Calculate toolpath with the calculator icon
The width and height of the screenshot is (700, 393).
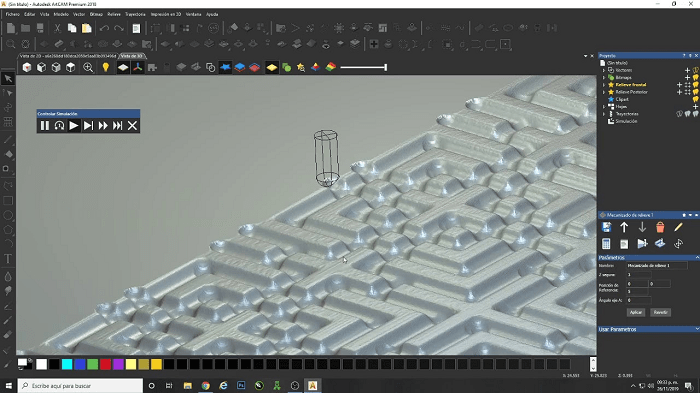[606, 244]
